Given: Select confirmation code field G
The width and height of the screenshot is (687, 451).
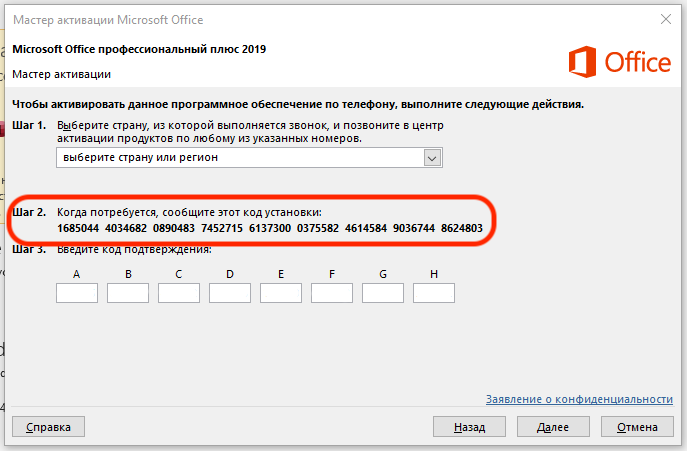Looking at the screenshot, I should click(x=382, y=293).
